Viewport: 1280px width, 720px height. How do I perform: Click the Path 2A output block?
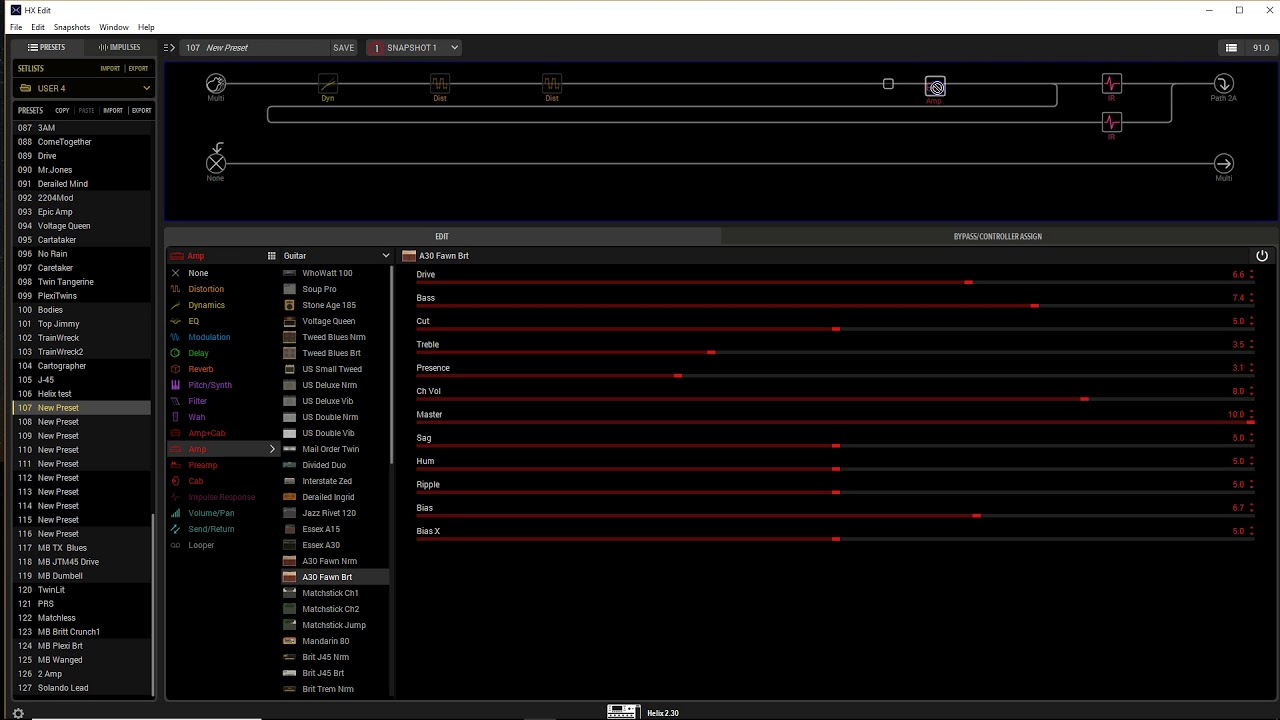[1223, 83]
